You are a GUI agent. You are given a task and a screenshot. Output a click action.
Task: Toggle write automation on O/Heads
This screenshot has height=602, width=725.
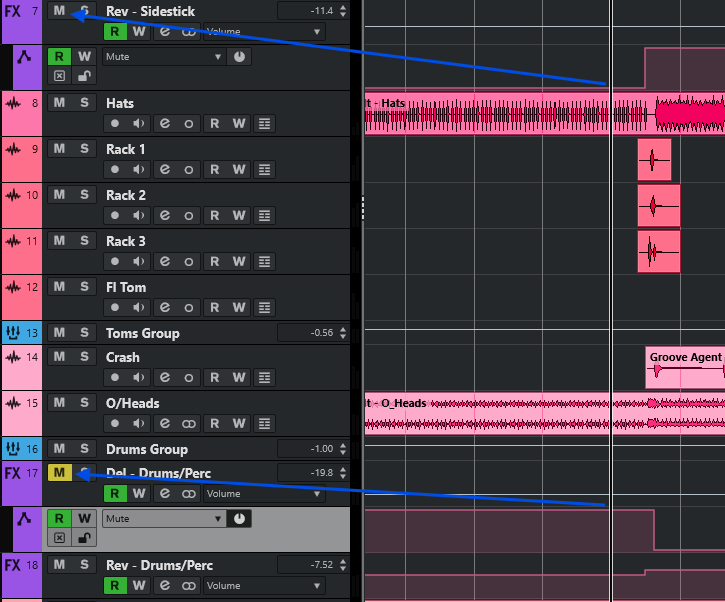(x=239, y=424)
